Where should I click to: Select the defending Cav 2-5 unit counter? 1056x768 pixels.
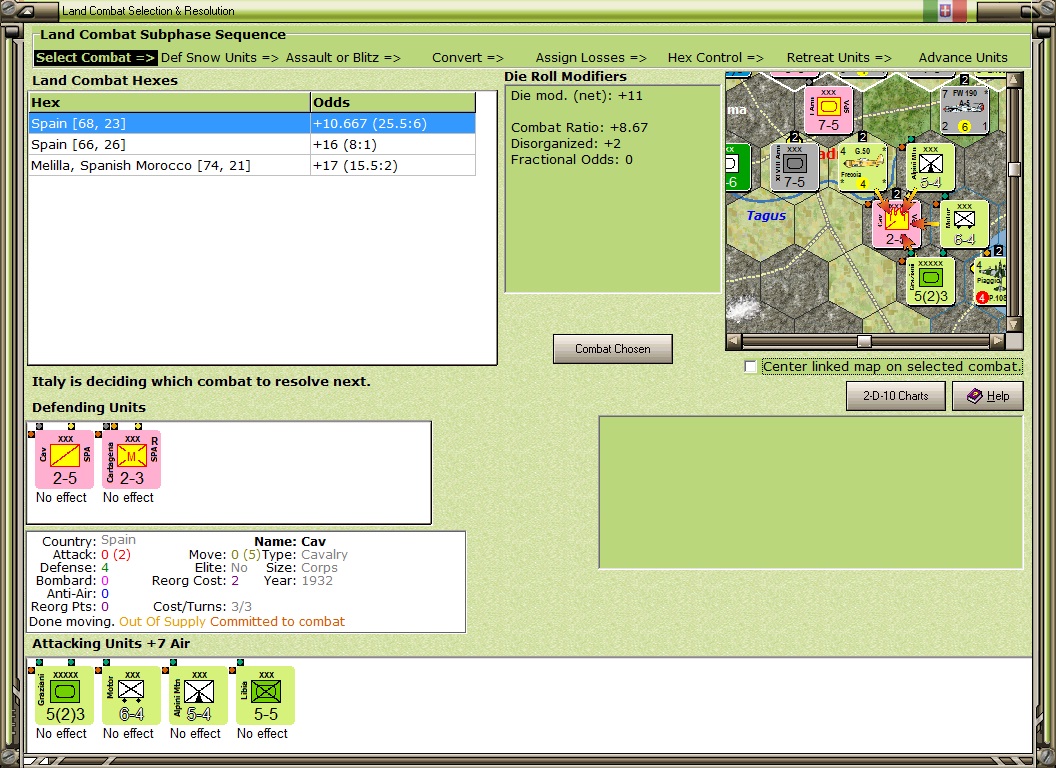pyautogui.click(x=65, y=459)
